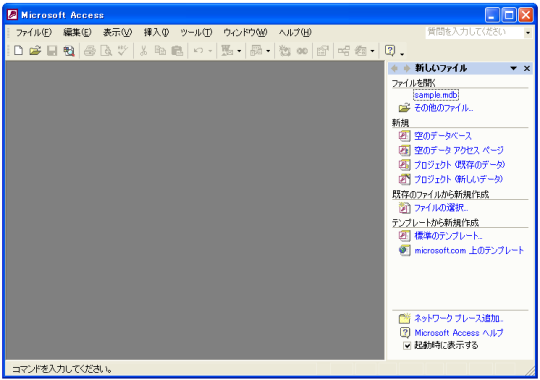Viewport: 540px width, 380px height.
Task: Open the ファイル(F) menu
Action: pyautogui.click(x=34, y=32)
